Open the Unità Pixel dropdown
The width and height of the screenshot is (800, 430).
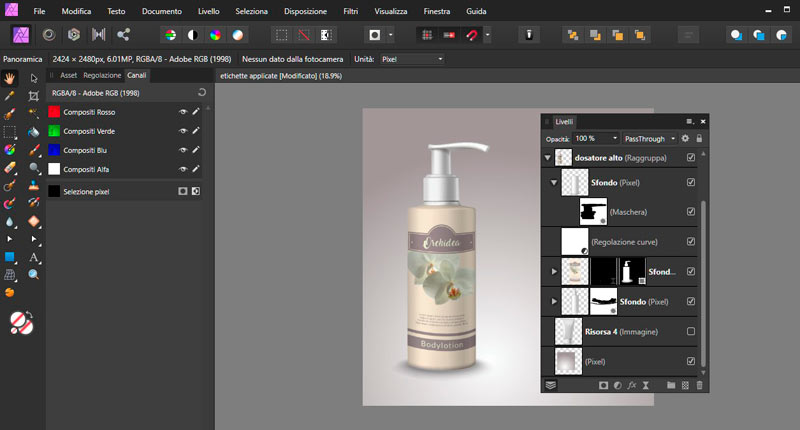[x=412, y=59]
